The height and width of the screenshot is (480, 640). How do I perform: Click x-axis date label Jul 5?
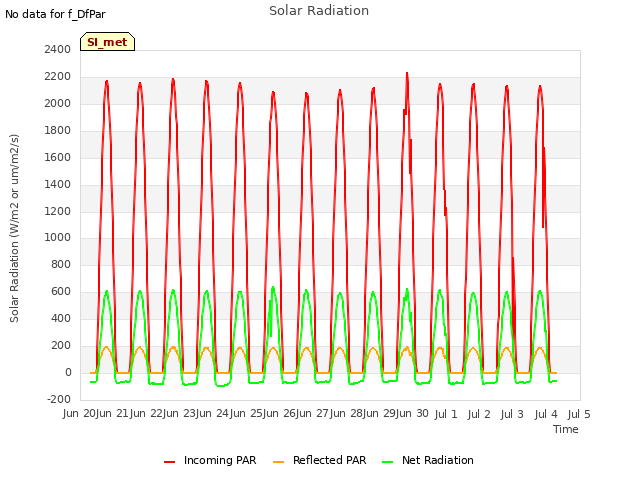click(x=579, y=414)
